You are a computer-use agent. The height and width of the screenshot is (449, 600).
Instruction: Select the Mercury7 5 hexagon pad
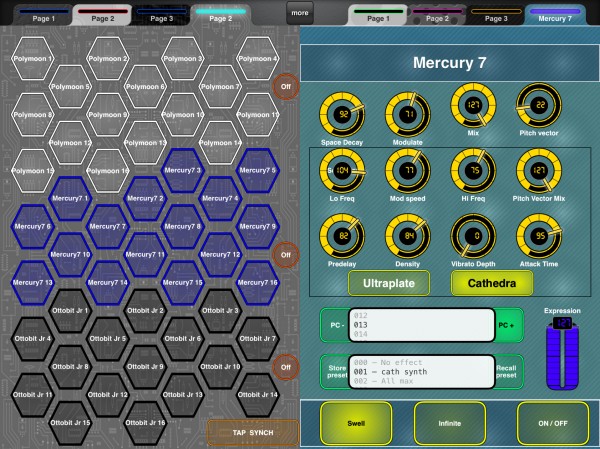258,170
